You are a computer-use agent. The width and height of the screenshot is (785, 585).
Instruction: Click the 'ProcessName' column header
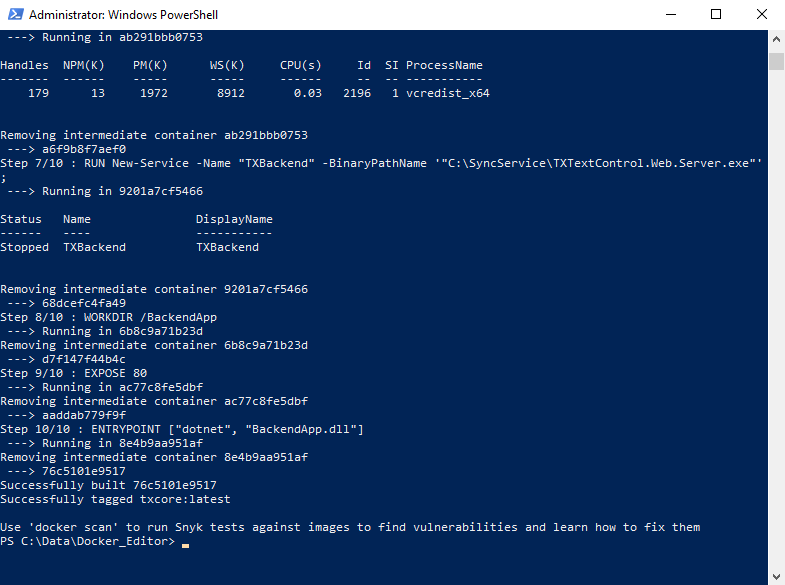tap(444, 66)
